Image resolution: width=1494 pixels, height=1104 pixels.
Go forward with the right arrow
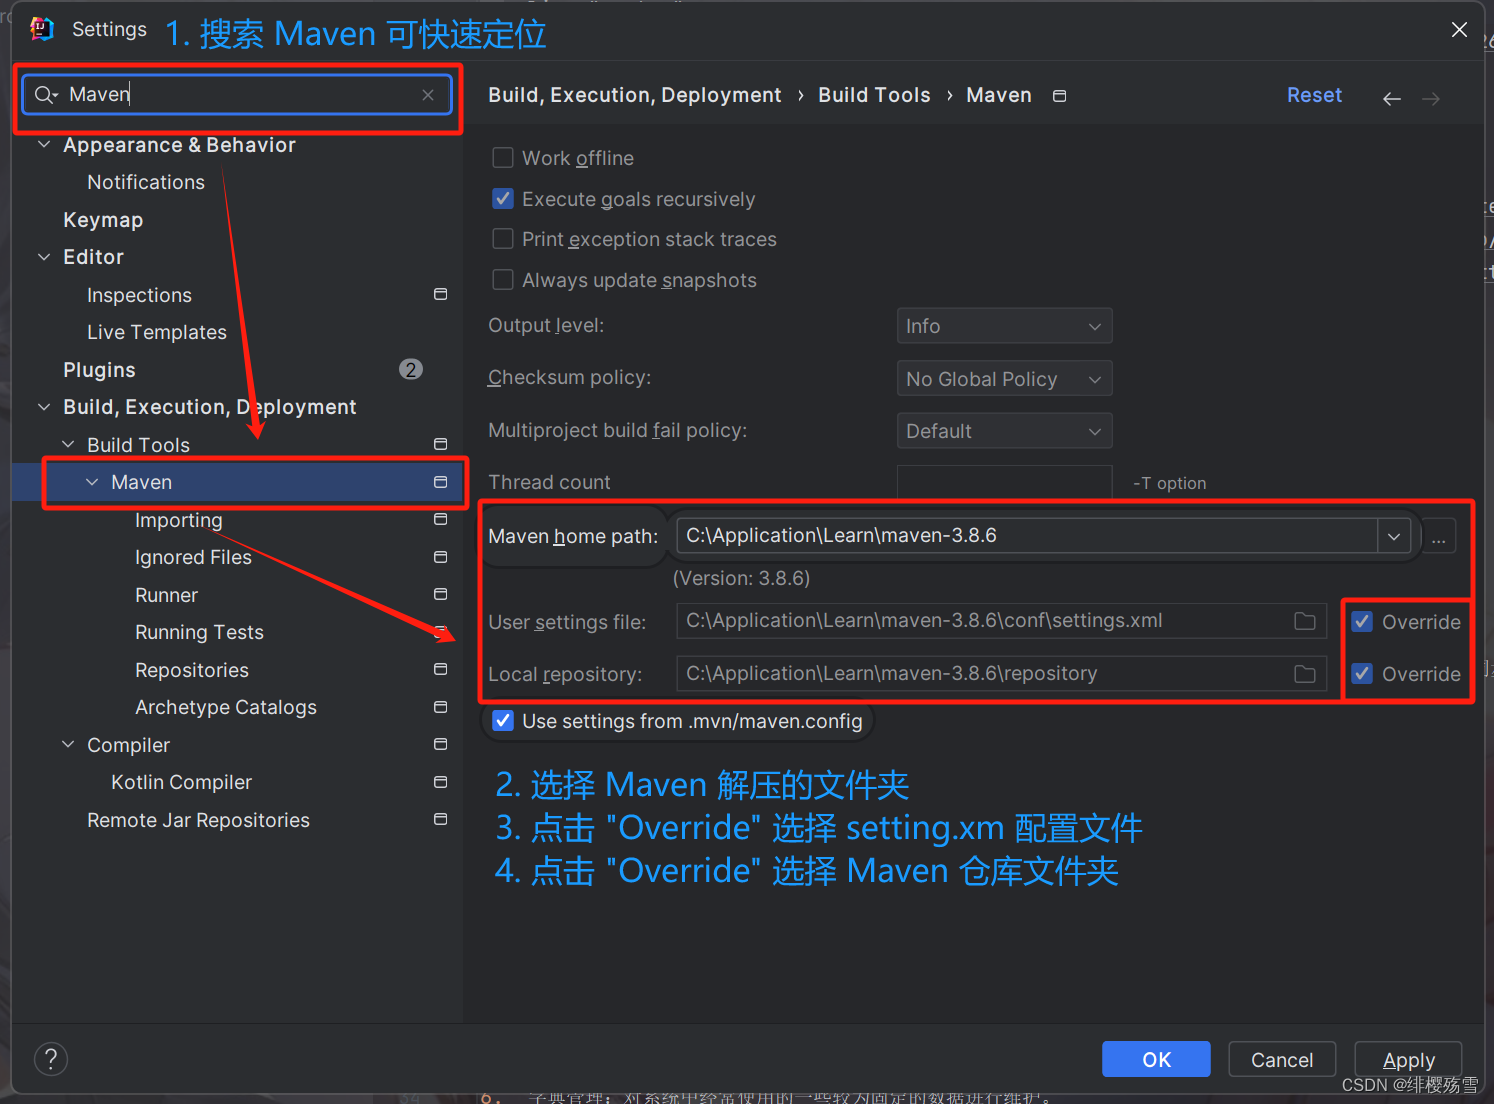[x=1431, y=98]
